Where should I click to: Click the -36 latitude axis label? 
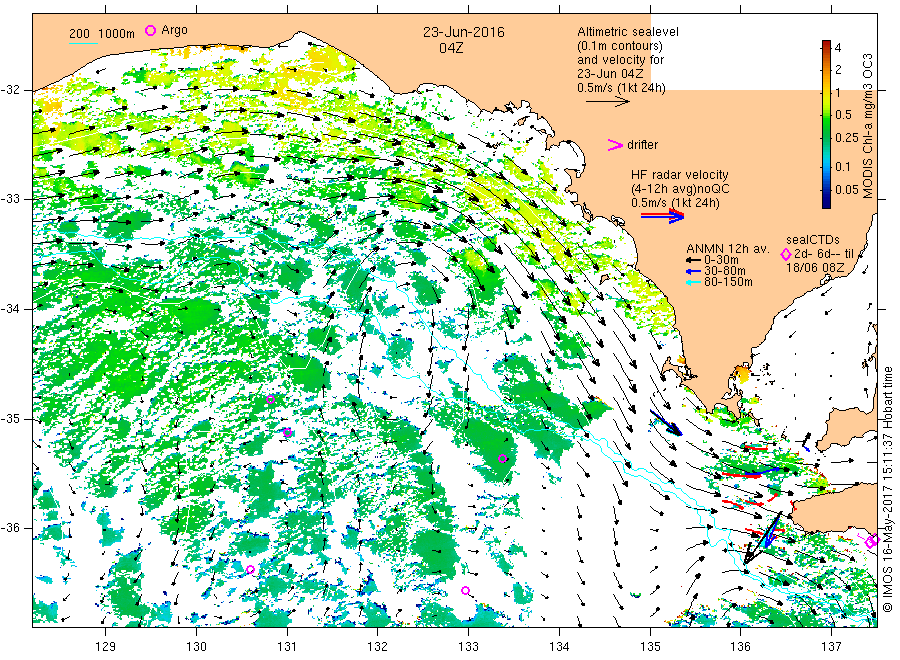tap(10, 528)
